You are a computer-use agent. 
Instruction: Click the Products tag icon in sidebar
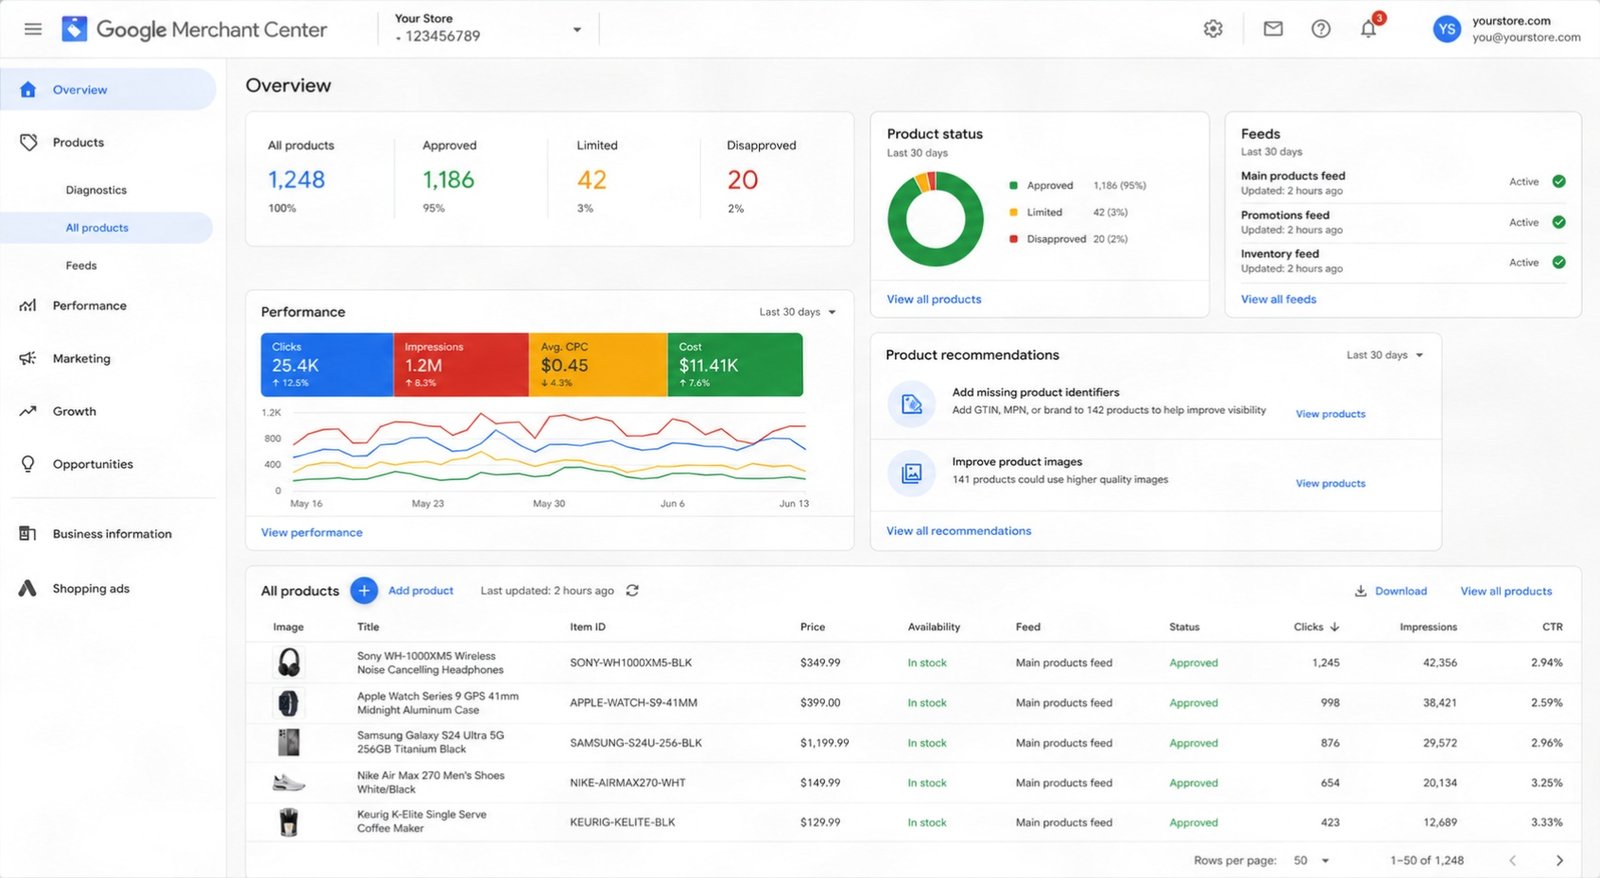pyautogui.click(x=28, y=142)
